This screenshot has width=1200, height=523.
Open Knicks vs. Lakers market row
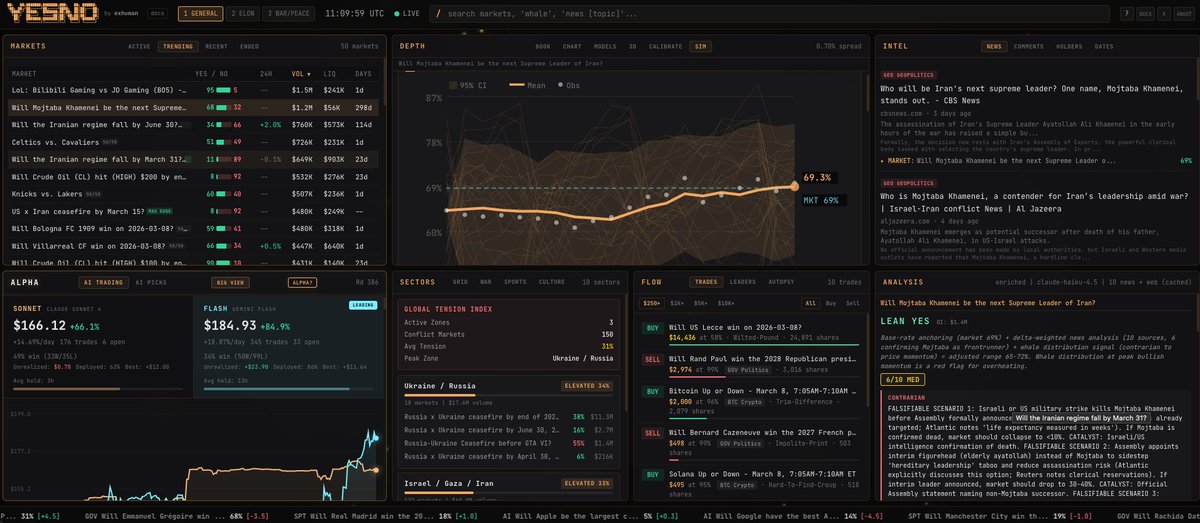(193, 194)
